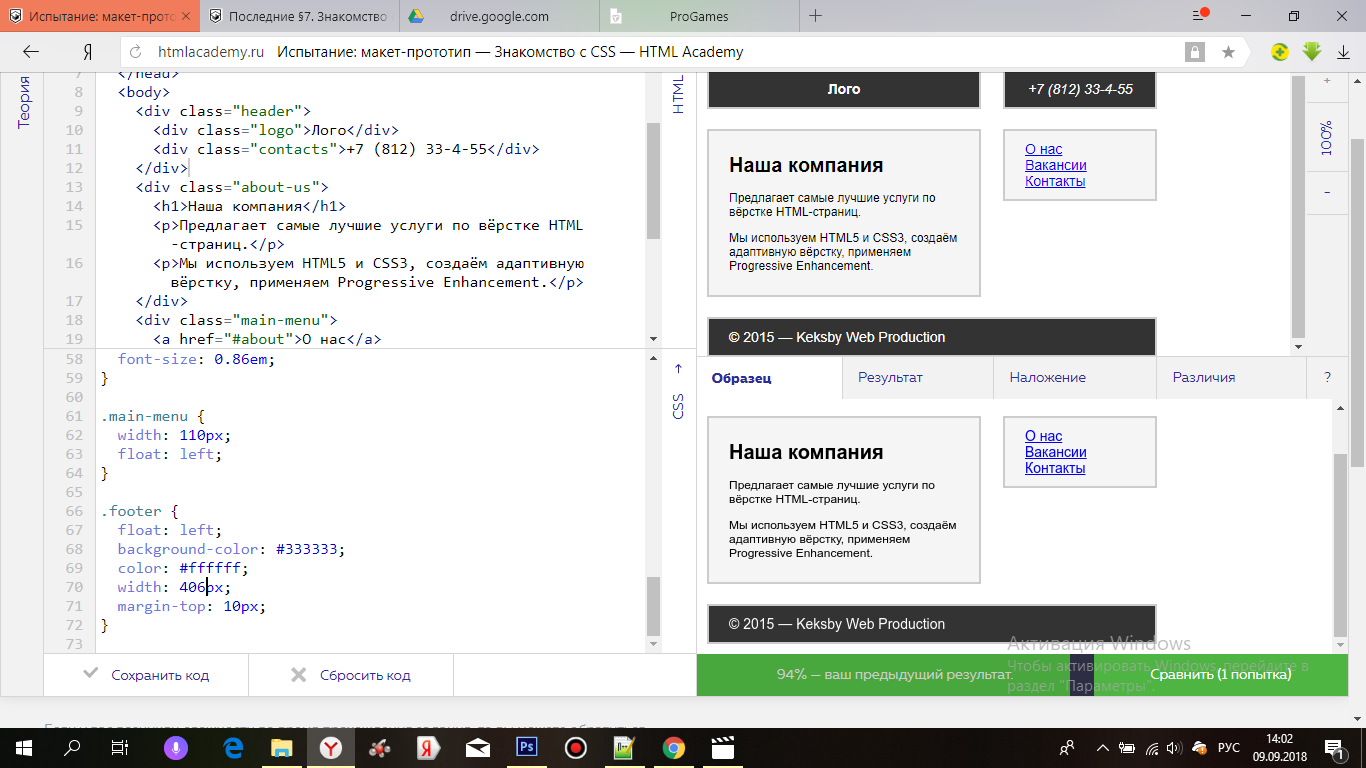Click the Сравнить (1 попытка) button
1366x768 pixels.
point(1220,674)
